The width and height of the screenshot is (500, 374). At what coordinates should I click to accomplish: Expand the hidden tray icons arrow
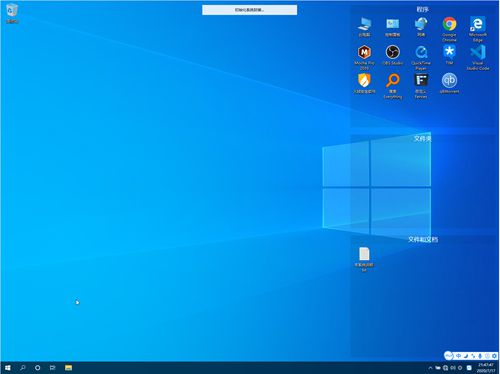tap(430, 368)
